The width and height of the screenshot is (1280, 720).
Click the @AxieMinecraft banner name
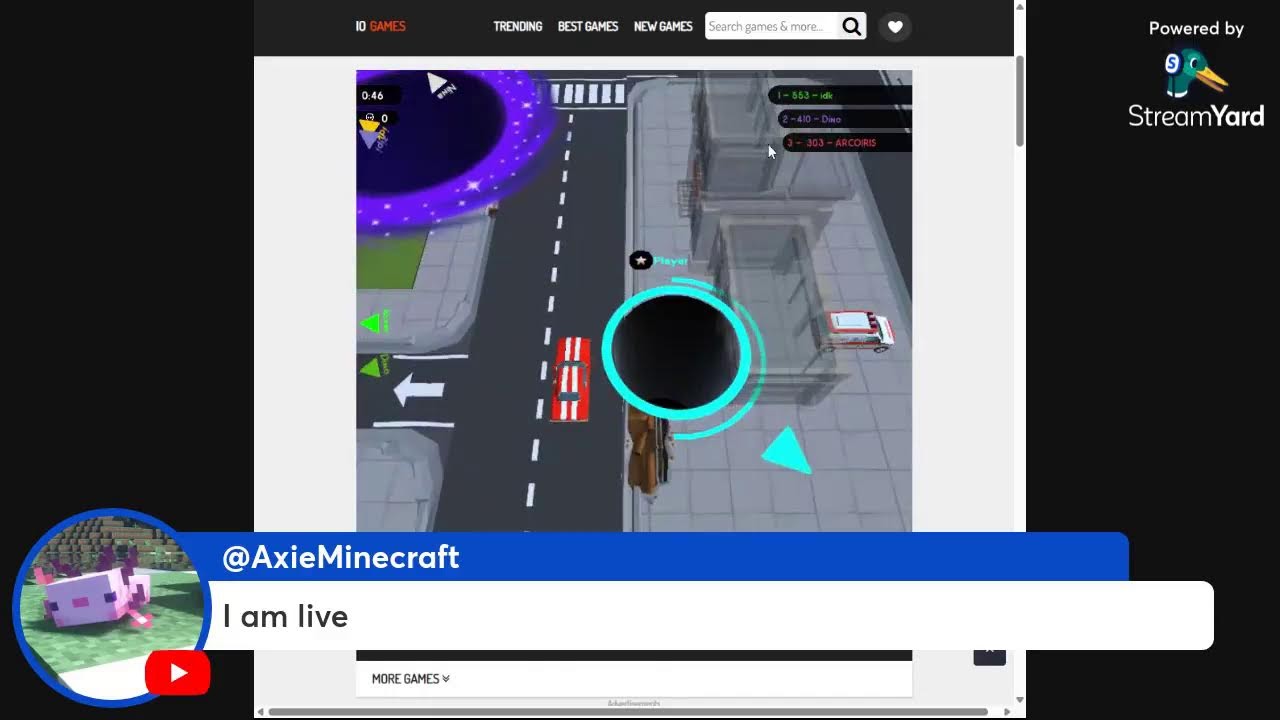click(341, 558)
